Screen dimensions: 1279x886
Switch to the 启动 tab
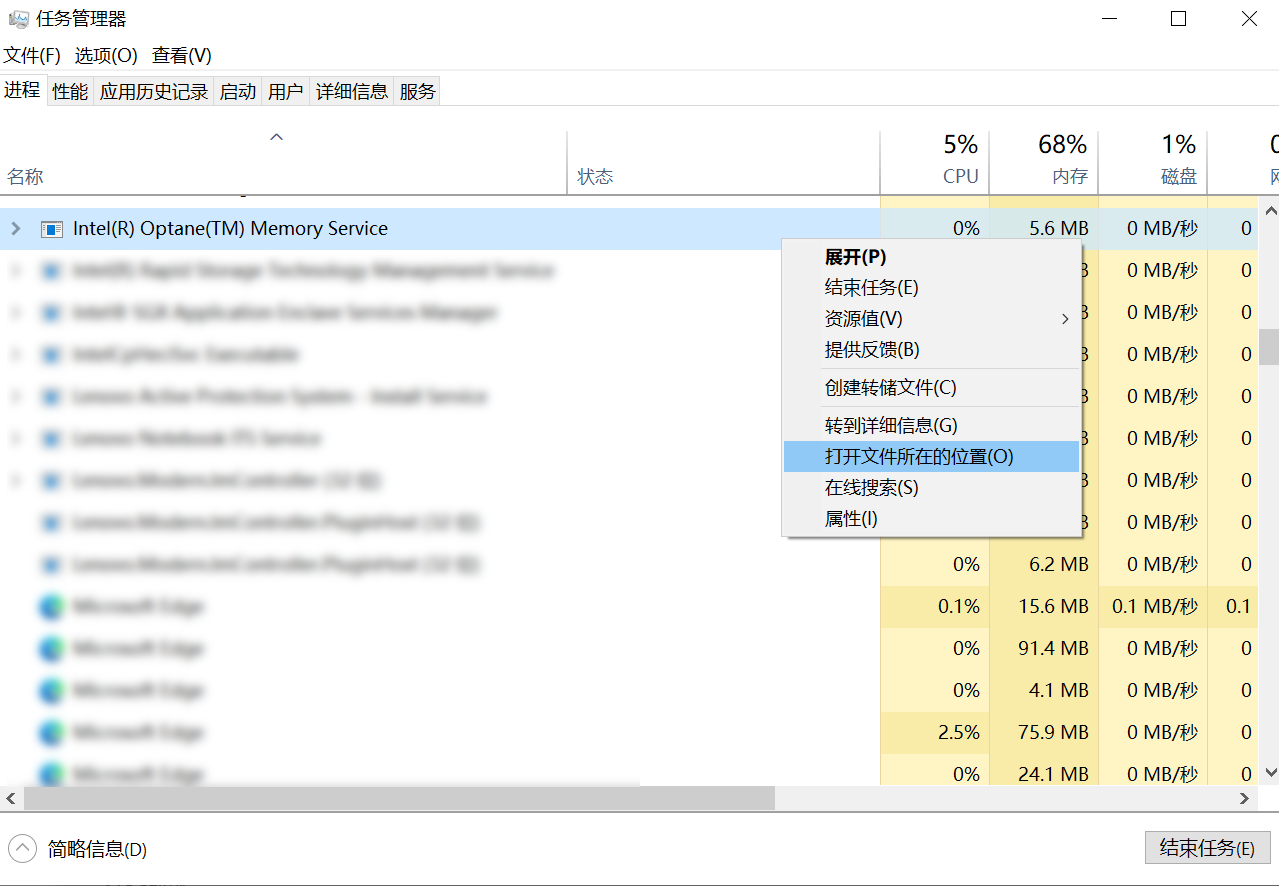coord(238,91)
